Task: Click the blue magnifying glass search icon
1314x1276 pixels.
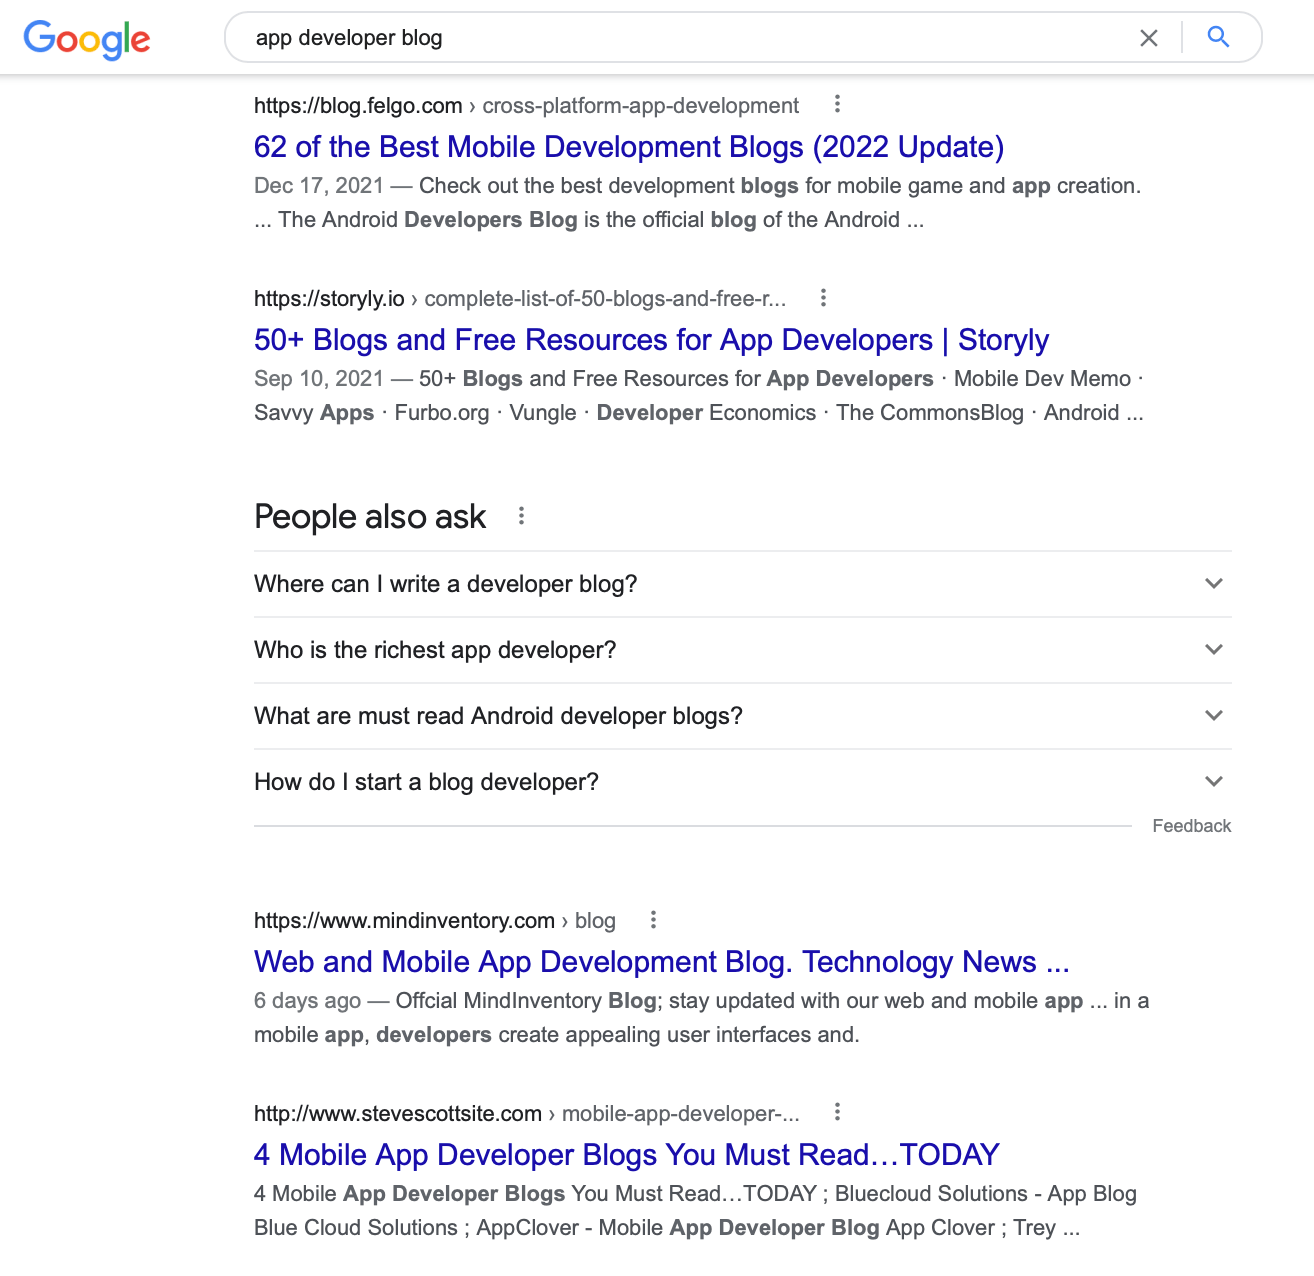Action: coord(1218,37)
